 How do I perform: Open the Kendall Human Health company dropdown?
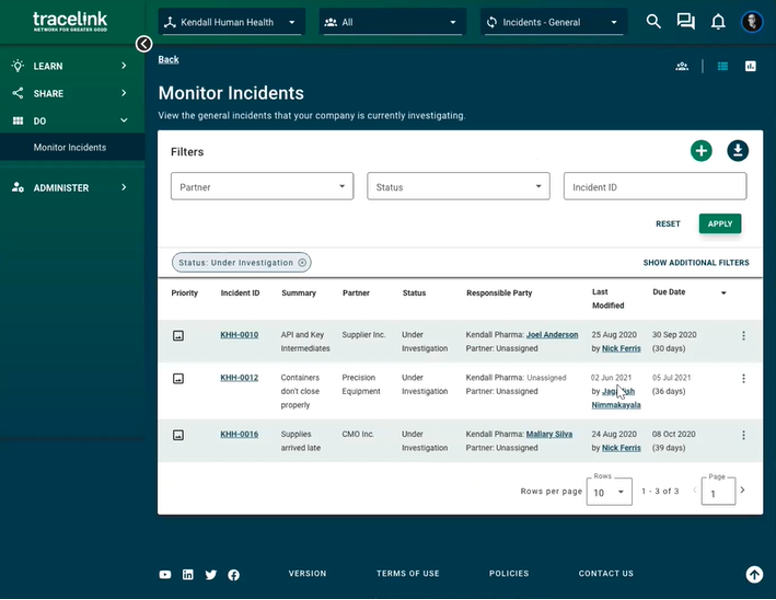(232, 22)
